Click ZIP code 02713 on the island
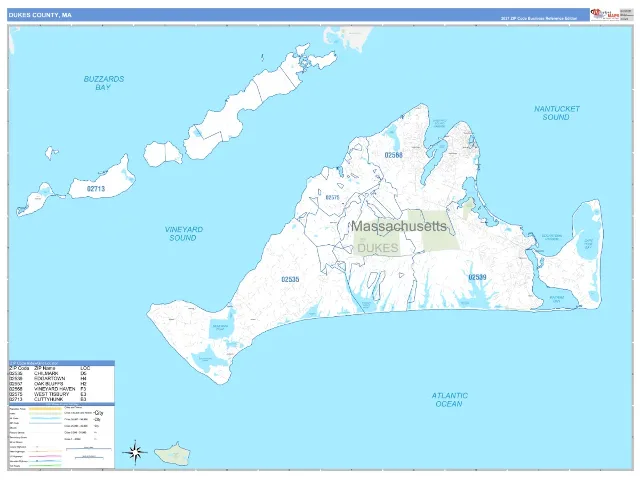The width and height of the screenshot is (640, 480). point(96,189)
